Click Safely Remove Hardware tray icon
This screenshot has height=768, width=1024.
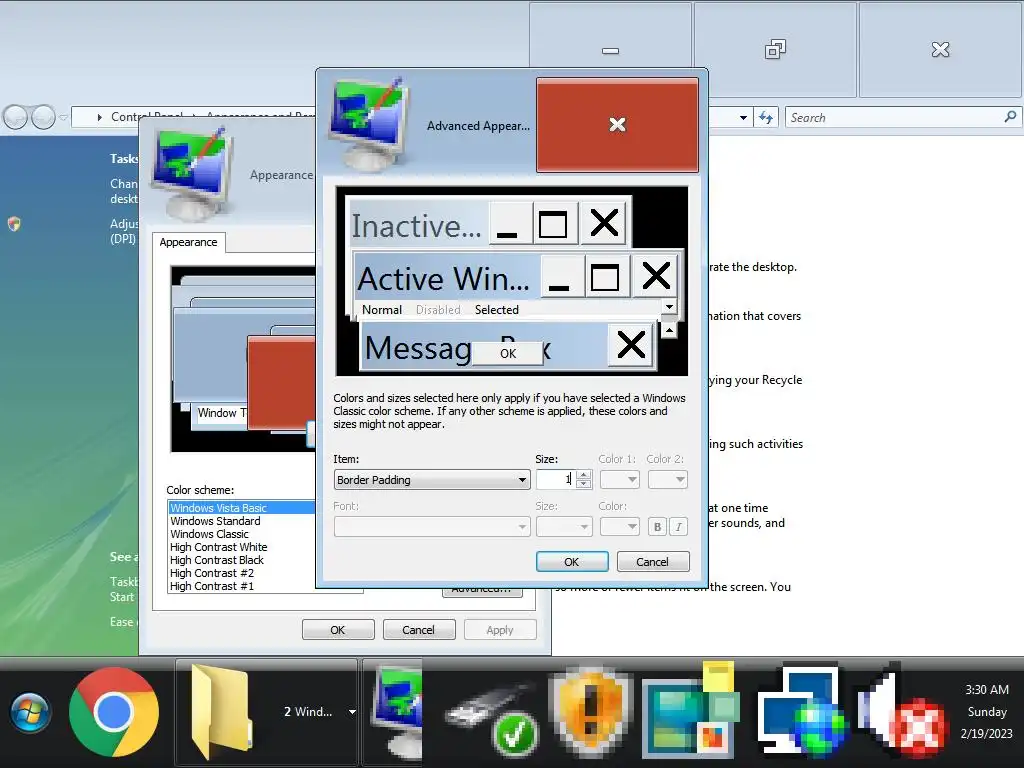coord(491,718)
